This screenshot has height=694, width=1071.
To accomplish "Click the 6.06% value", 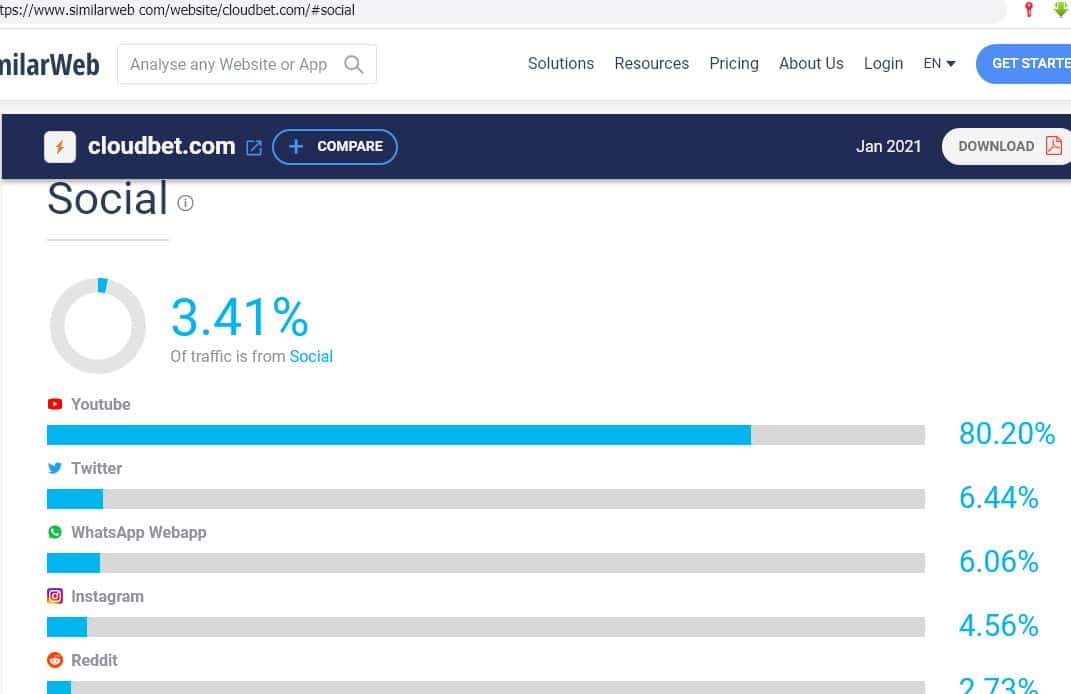I will [x=999, y=561].
